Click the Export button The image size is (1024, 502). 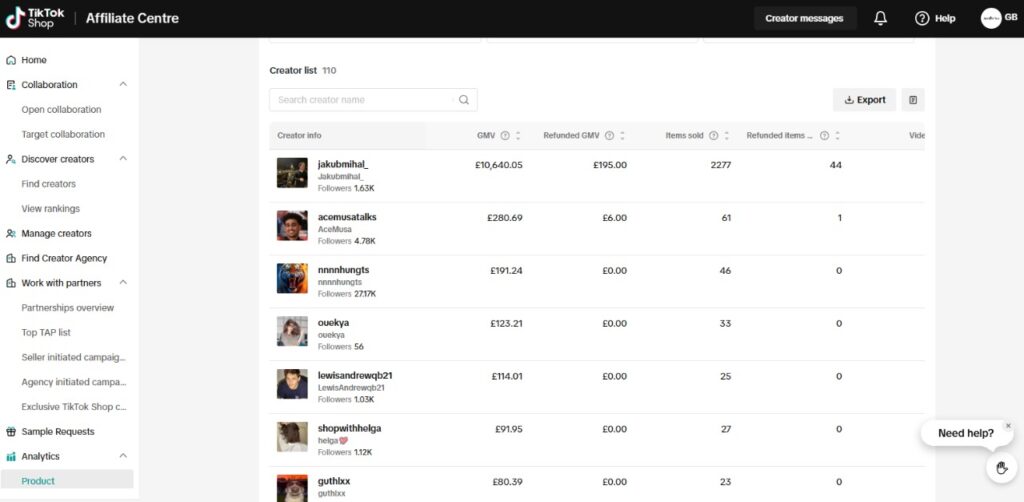(865, 100)
